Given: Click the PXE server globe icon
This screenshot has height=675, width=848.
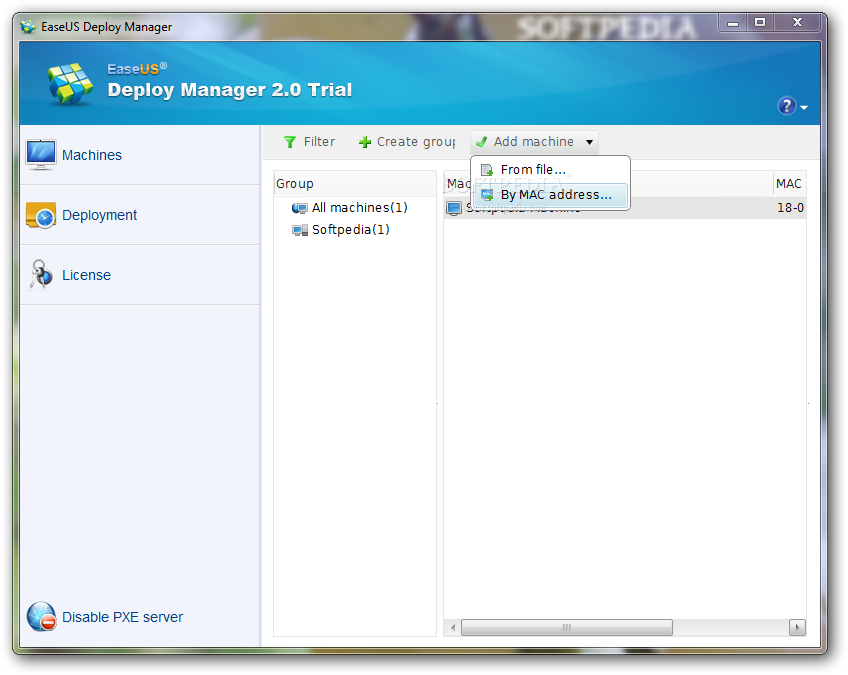Looking at the screenshot, I should coord(41,617).
